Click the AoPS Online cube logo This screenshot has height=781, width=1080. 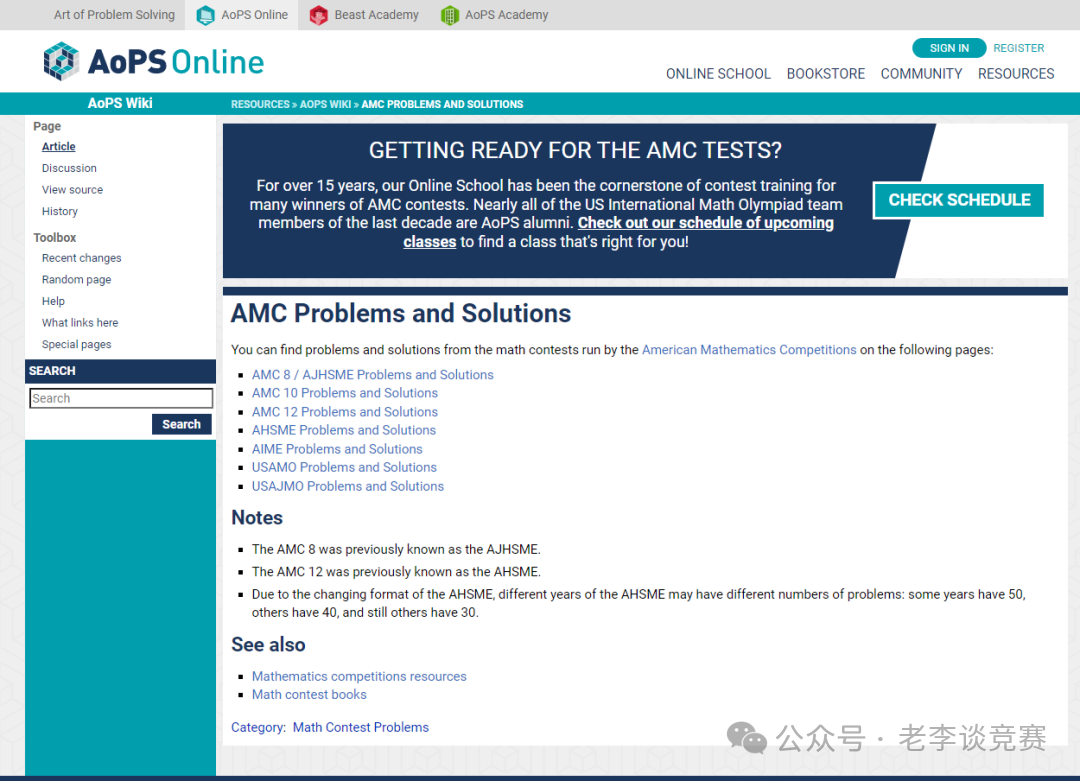point(62,62)
